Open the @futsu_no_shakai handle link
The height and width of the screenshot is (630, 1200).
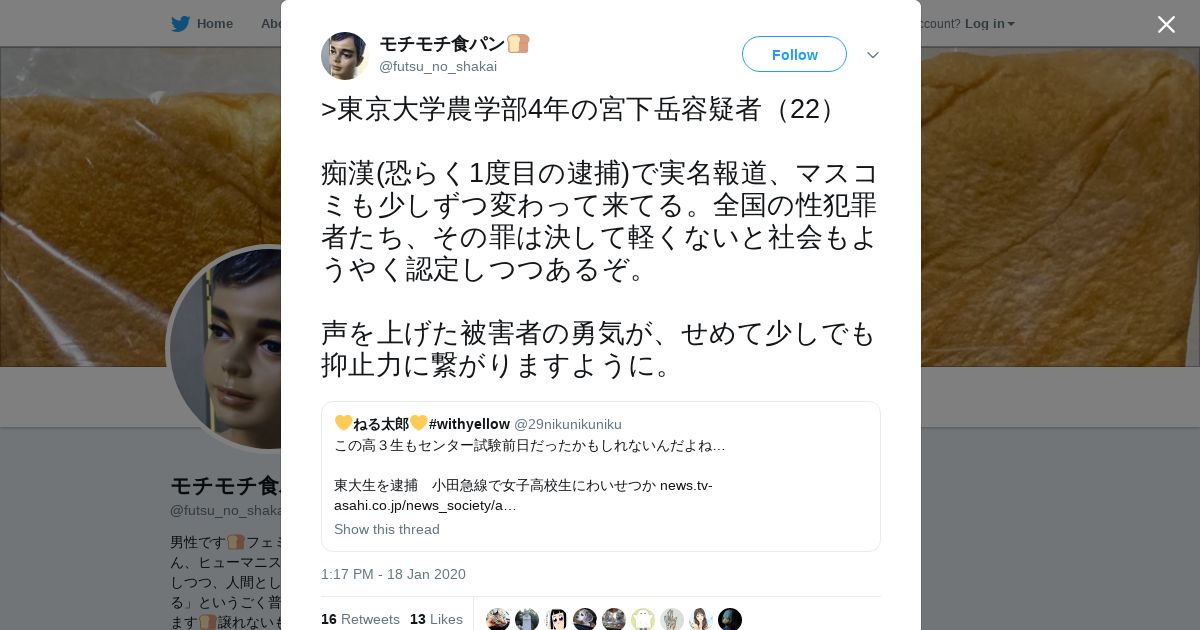pos(438,66)
